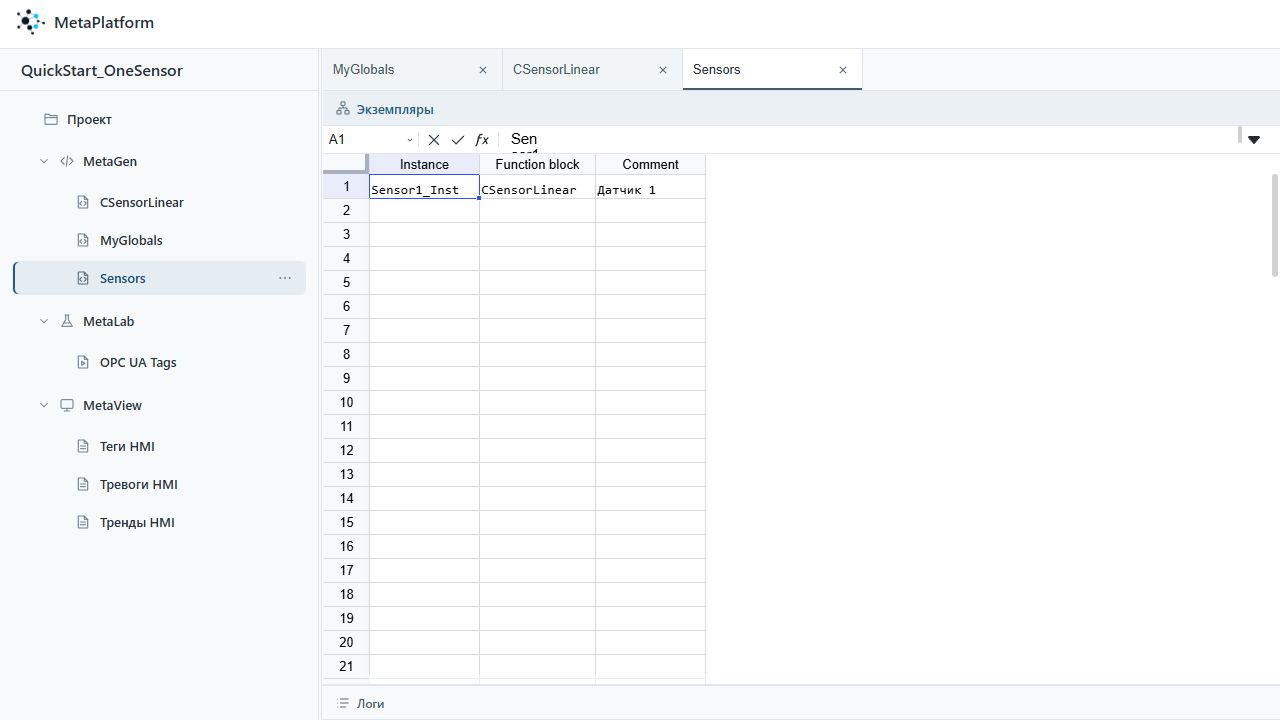Switch to the CSensorLinear tab

[x=591, y=70]
